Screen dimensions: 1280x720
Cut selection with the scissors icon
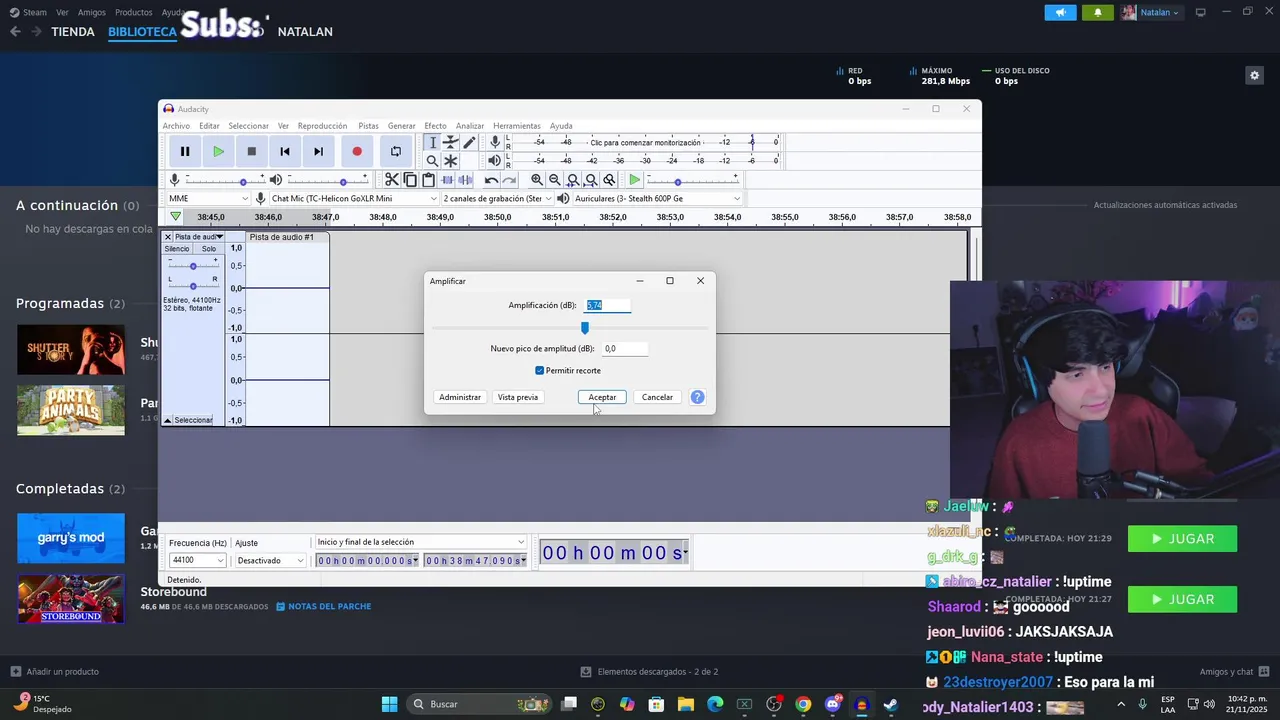(x=392, y=180)
